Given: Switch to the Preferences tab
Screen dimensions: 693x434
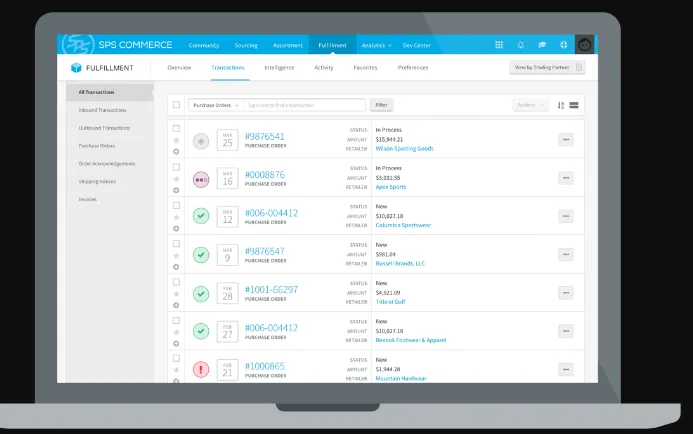Looking at the screenshot, I should click(413, 68).
